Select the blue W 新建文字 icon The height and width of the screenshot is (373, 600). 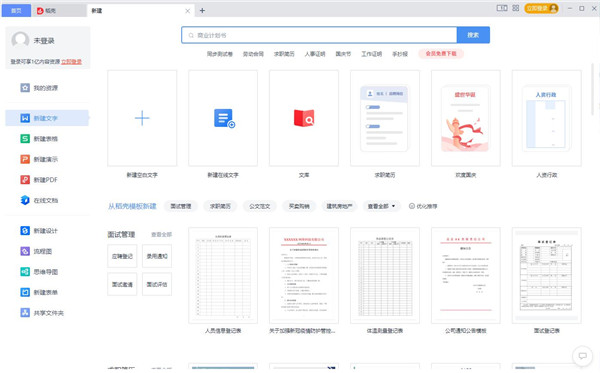(x=25, y=118)
